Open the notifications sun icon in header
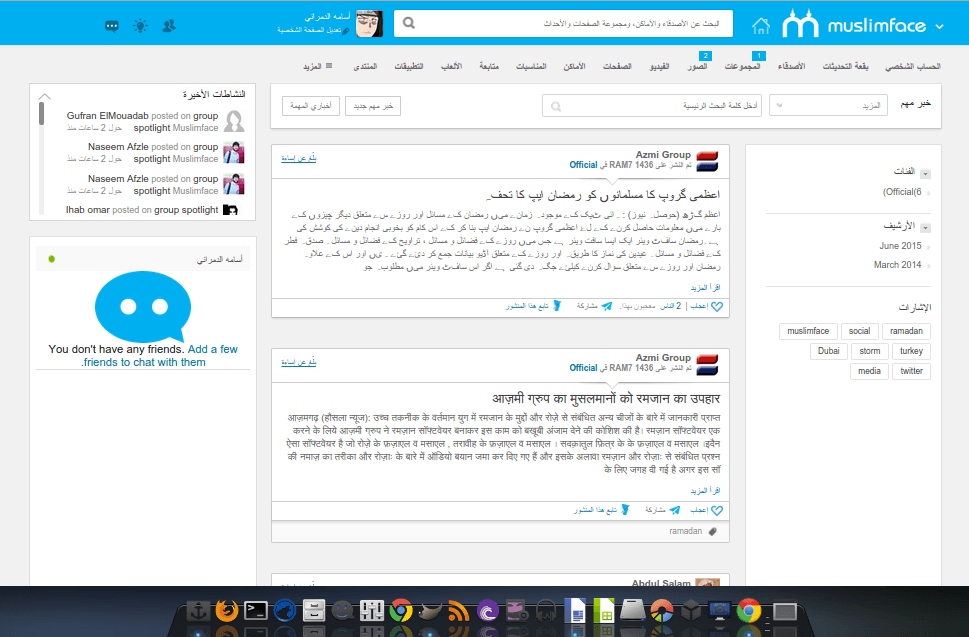 [x=140, y=26]
